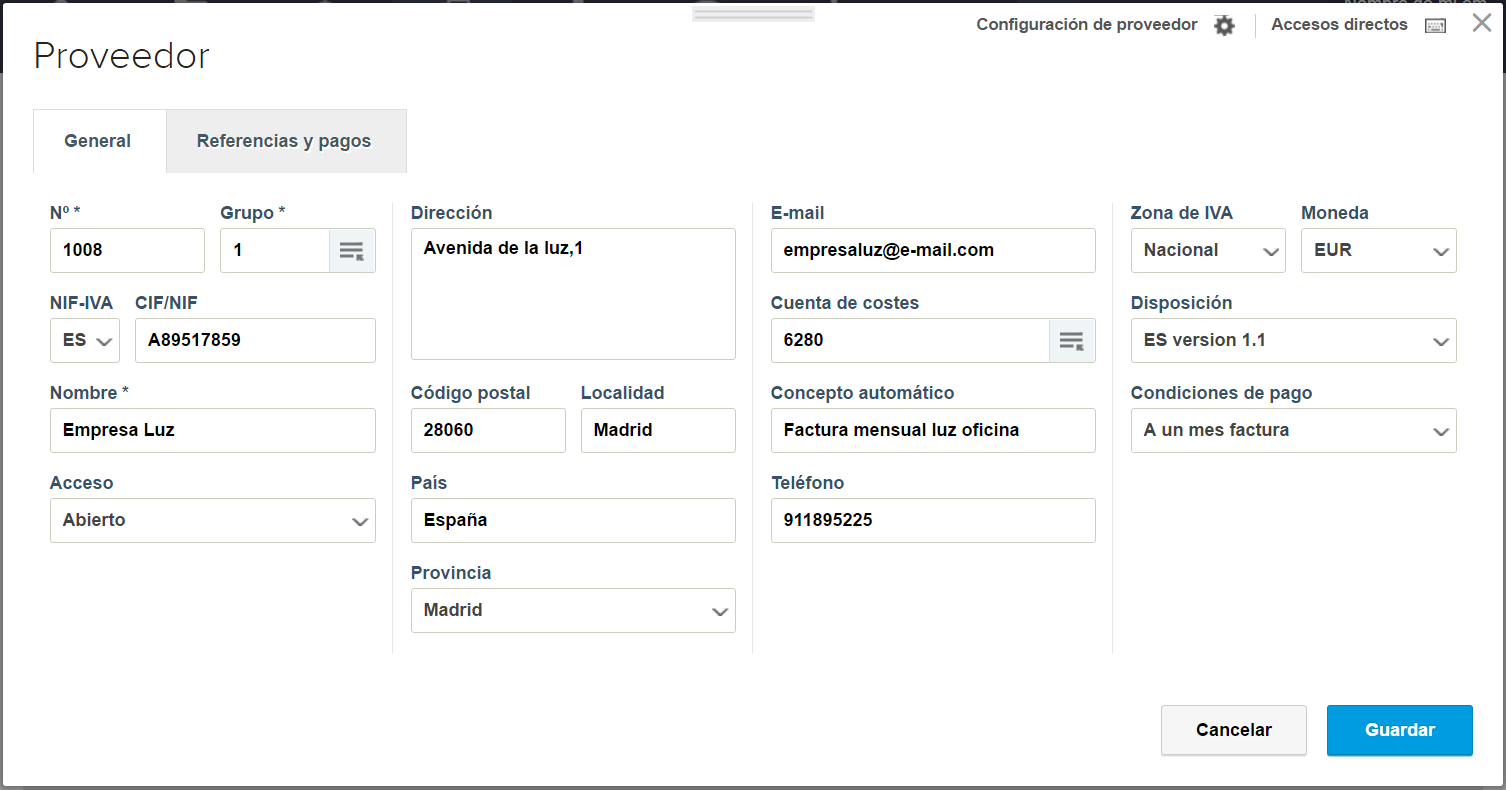Click the Dirección label
This screenshot has height=790, width=1506.
tap(451, 213)
